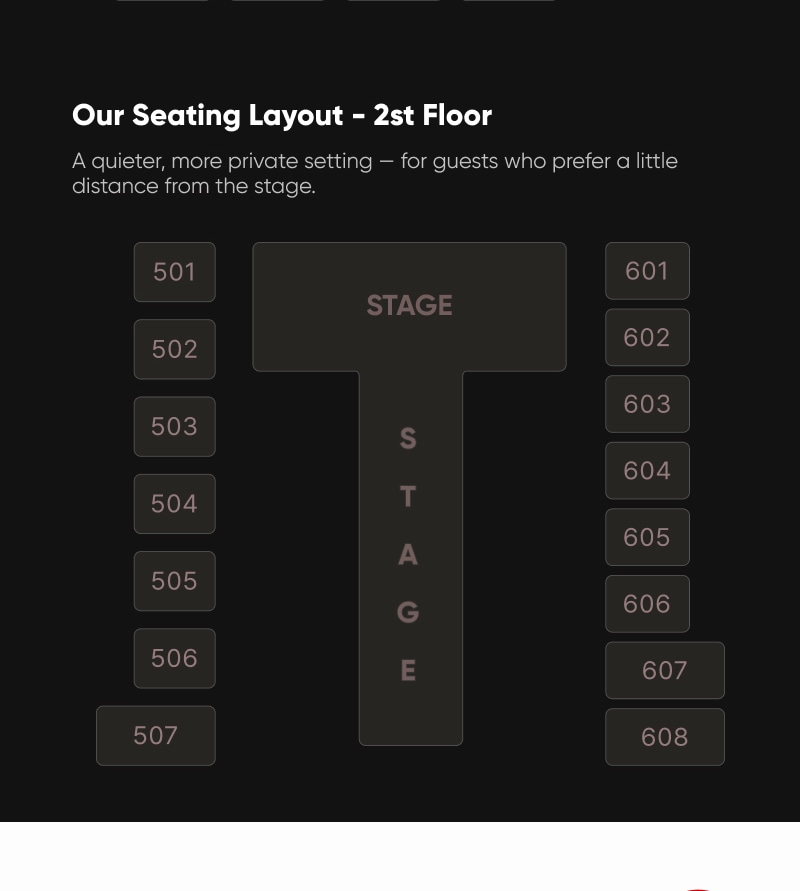Click seat 505
The width and height of the screenshot is (800, 891).
click(x=174, y=581)
